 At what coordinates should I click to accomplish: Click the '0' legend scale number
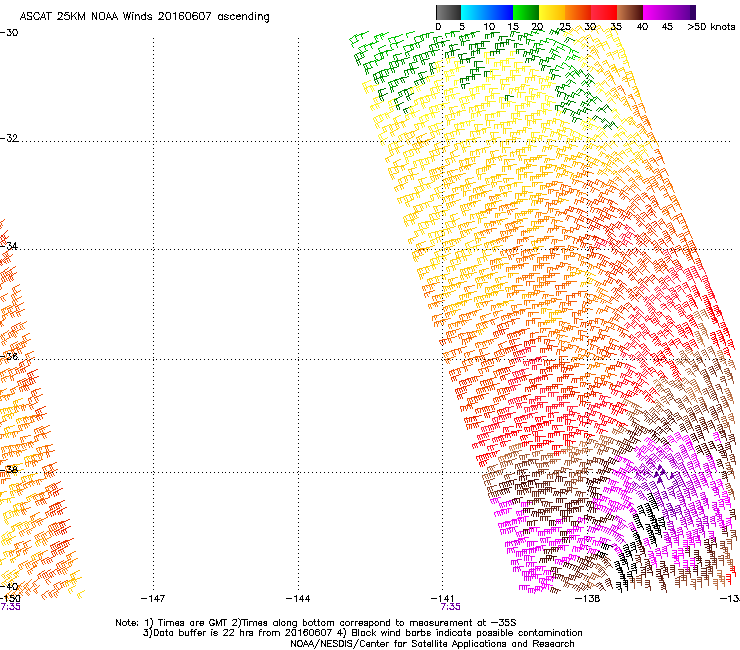point(438,27)
